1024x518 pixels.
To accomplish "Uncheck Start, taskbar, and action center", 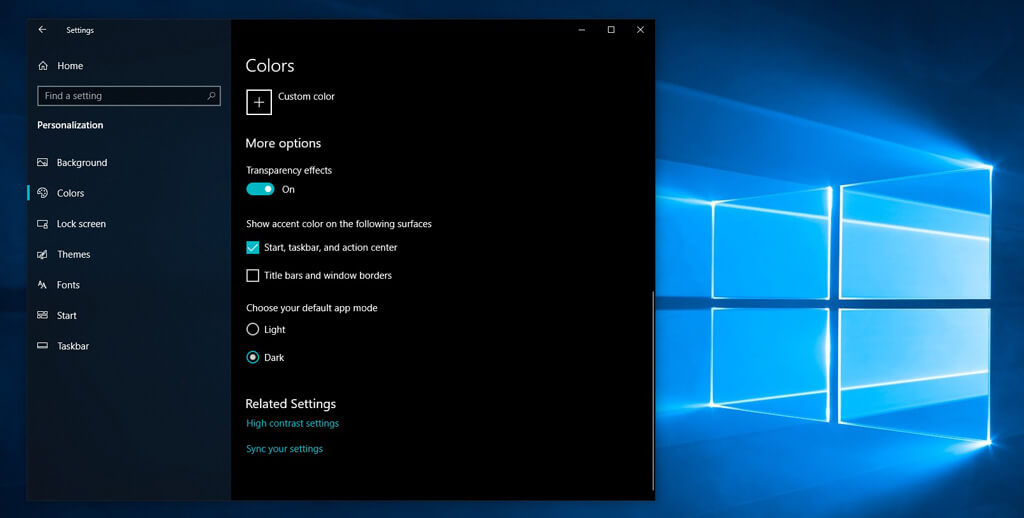I will (253, 248).
